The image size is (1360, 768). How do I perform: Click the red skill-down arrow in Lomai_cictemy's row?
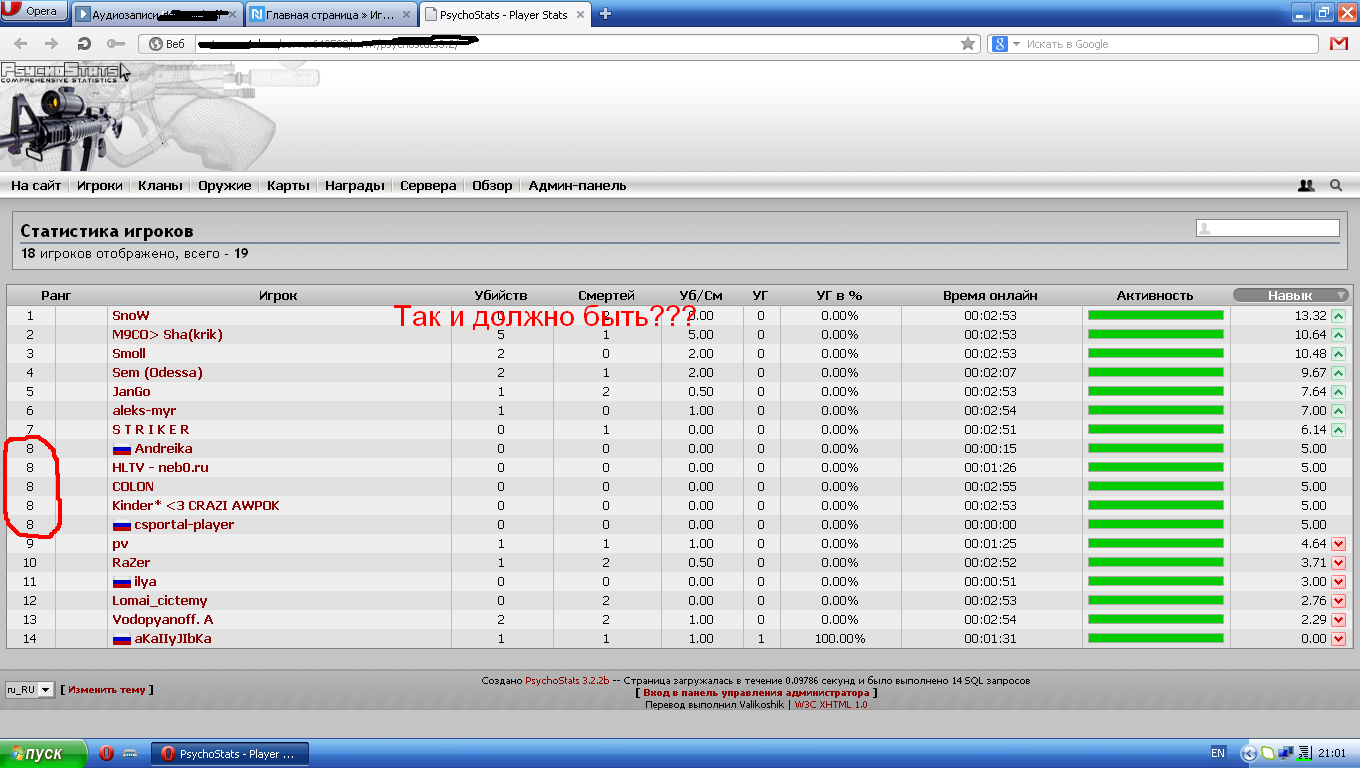1339,601
